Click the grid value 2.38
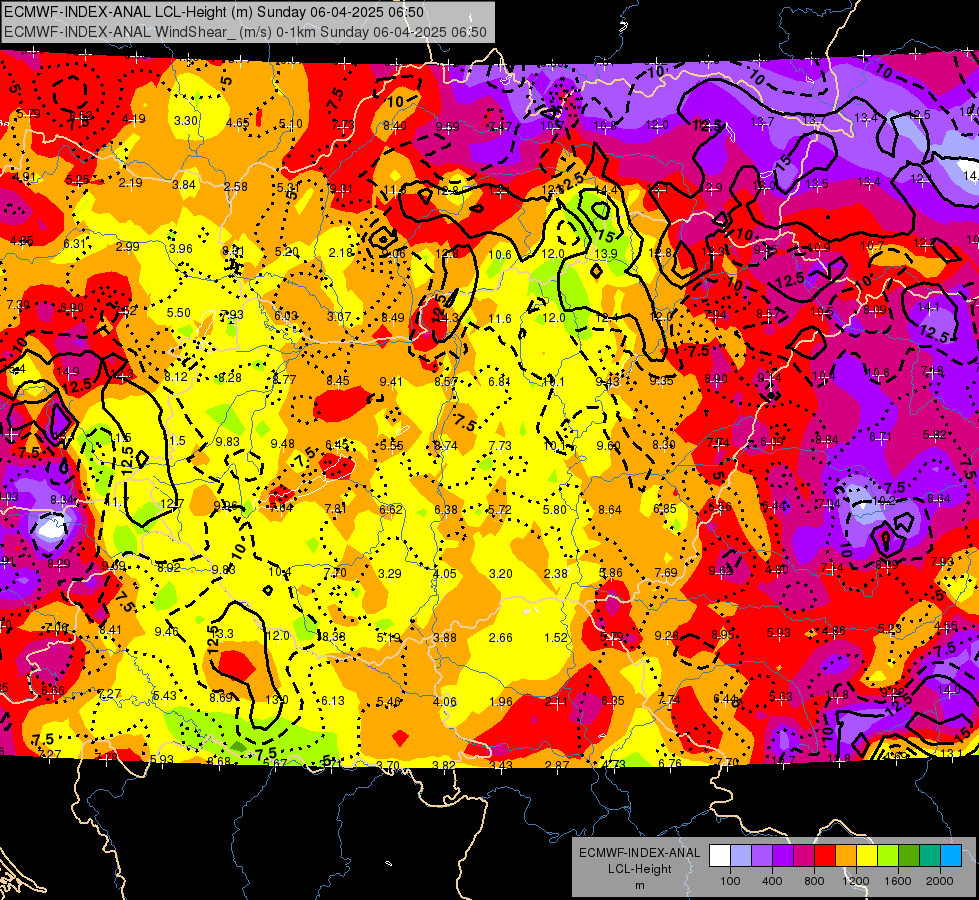Viewport: 979px width, 900px height. click(x=556, y=573)
